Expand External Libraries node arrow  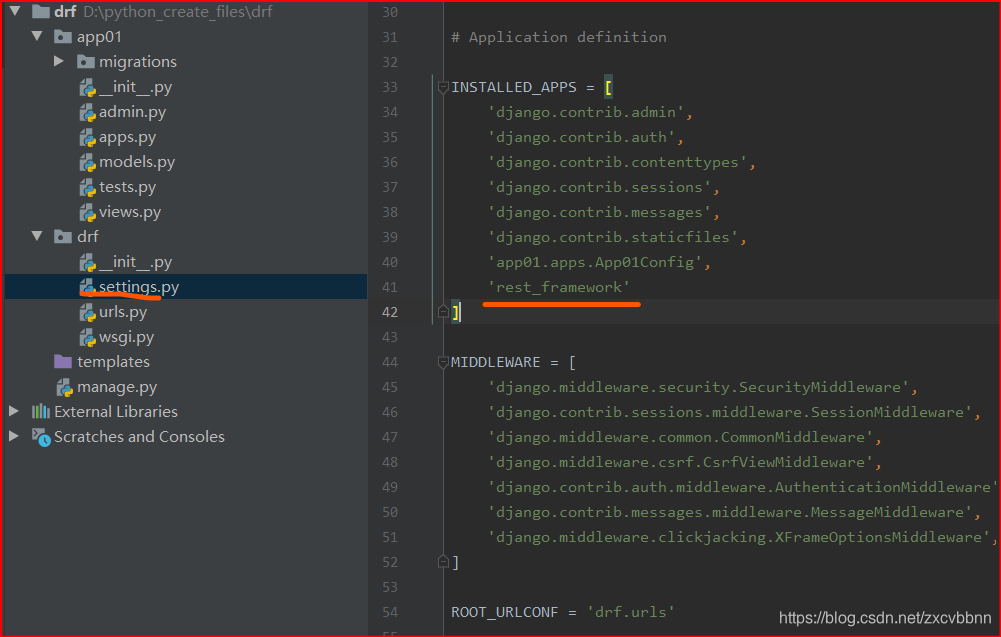tap(13, 411)
